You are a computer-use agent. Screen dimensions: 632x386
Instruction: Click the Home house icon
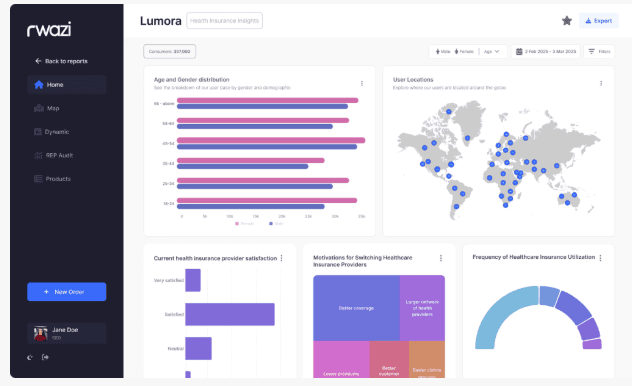pyautogui.click(x=39, y=85)
